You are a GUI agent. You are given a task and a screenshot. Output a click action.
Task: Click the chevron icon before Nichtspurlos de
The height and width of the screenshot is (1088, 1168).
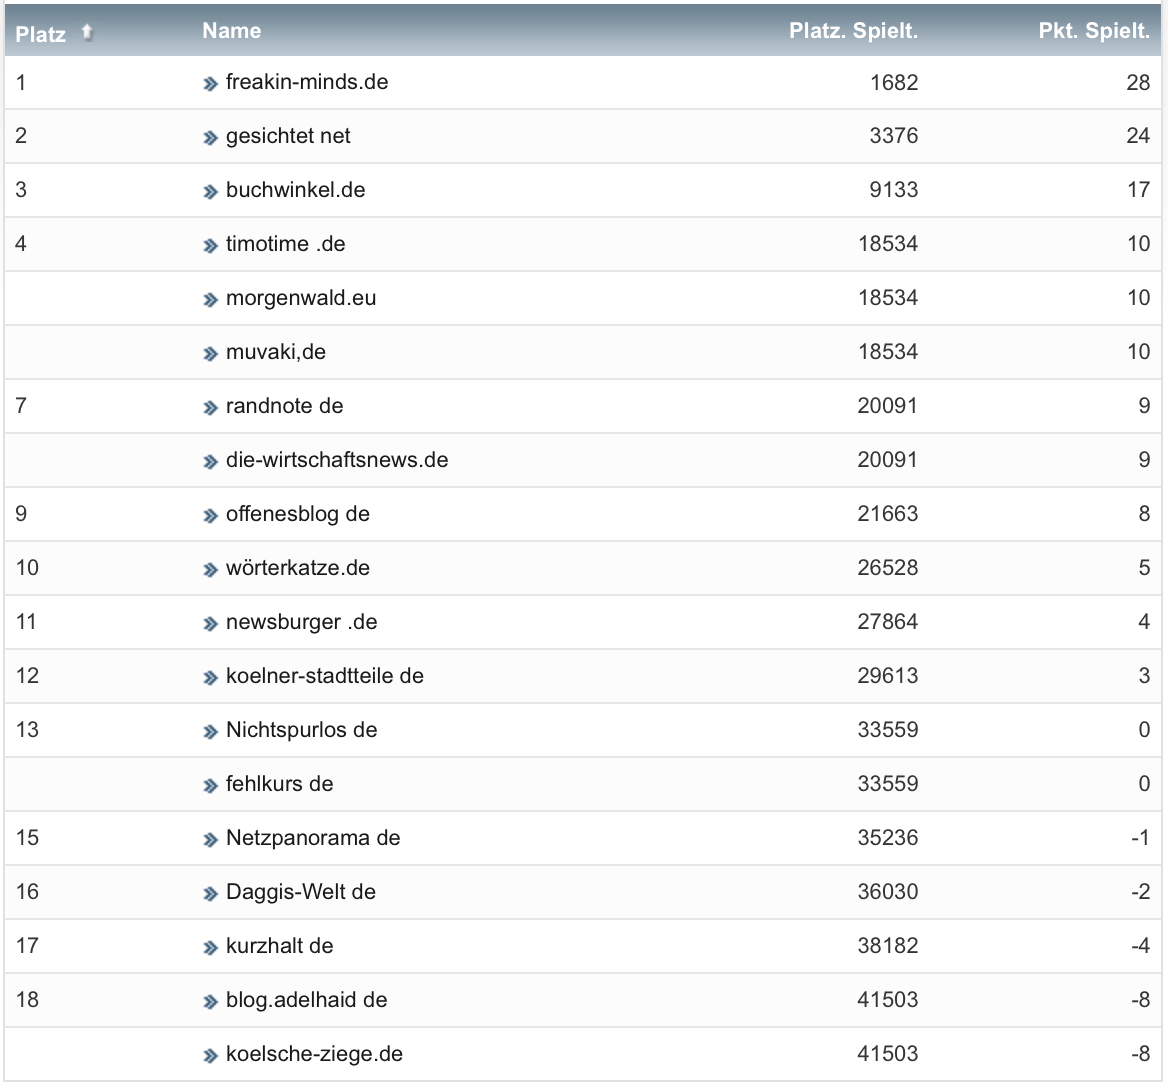coord(210,732)
